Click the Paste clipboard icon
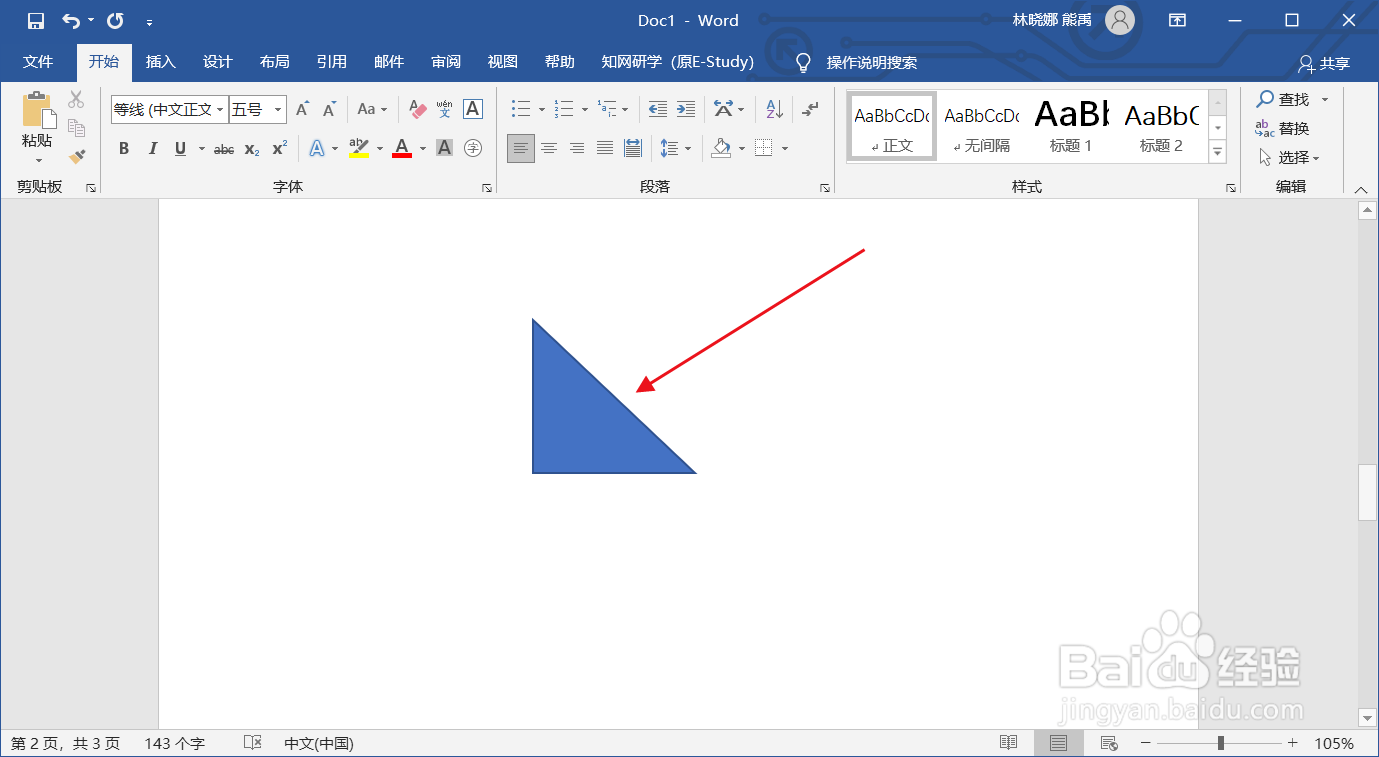Image resolution: width=1379 pixels, height=757 pixels. tap(37, 110)
